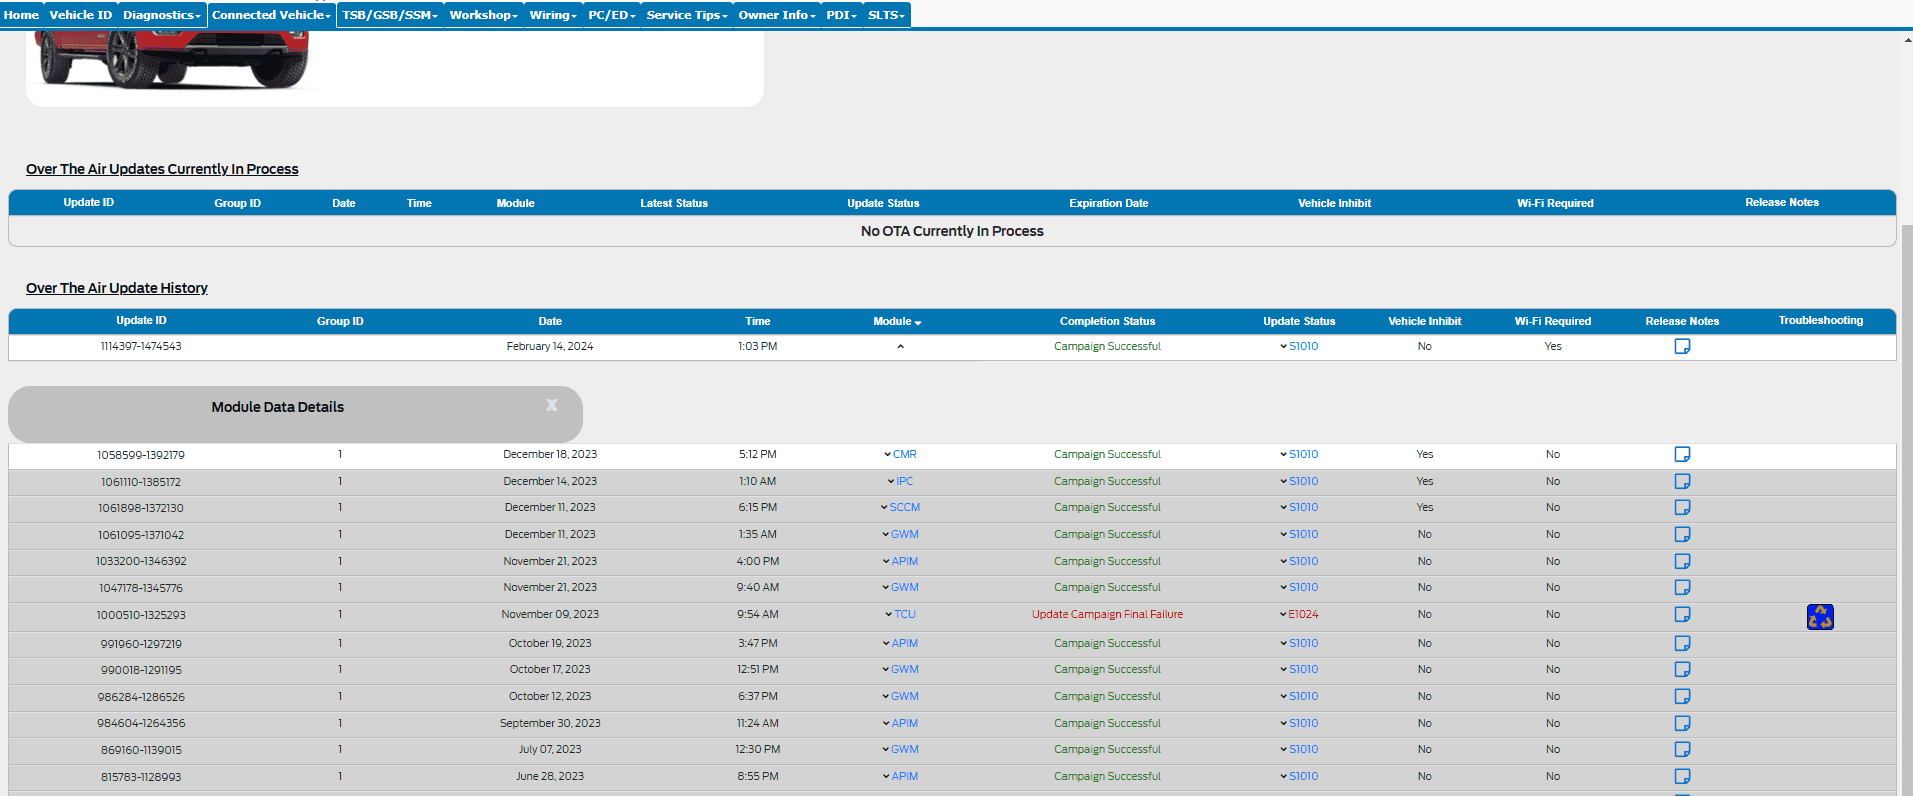
Task: Click the Home navigation button
Action: coord(21,15)
